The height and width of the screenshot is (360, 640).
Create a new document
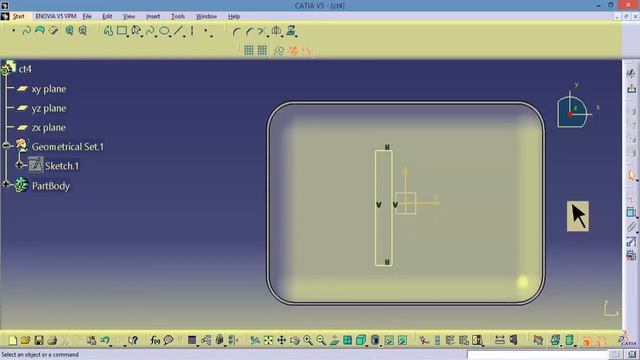(x=13, y=340)
